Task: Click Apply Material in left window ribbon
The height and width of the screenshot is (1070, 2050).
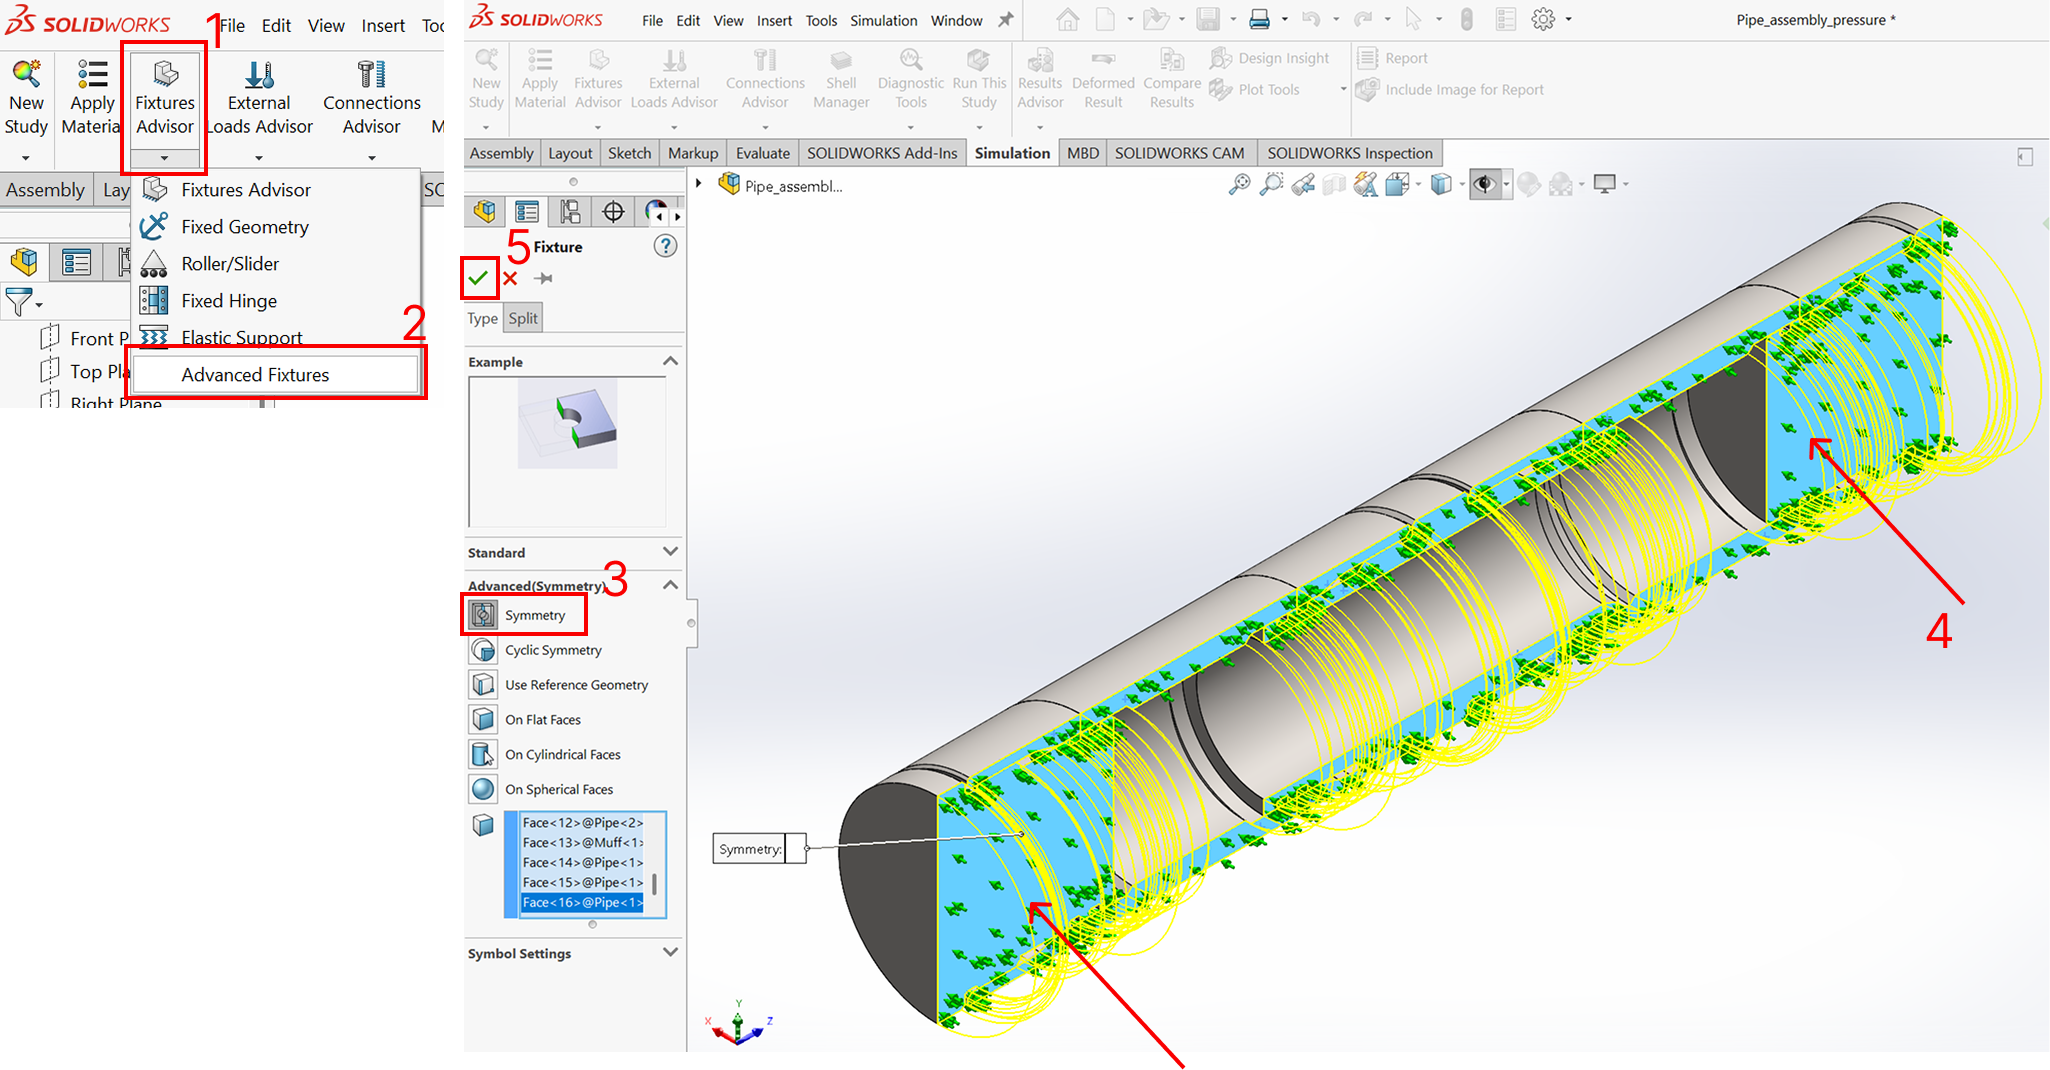Action: click(91, 98)
